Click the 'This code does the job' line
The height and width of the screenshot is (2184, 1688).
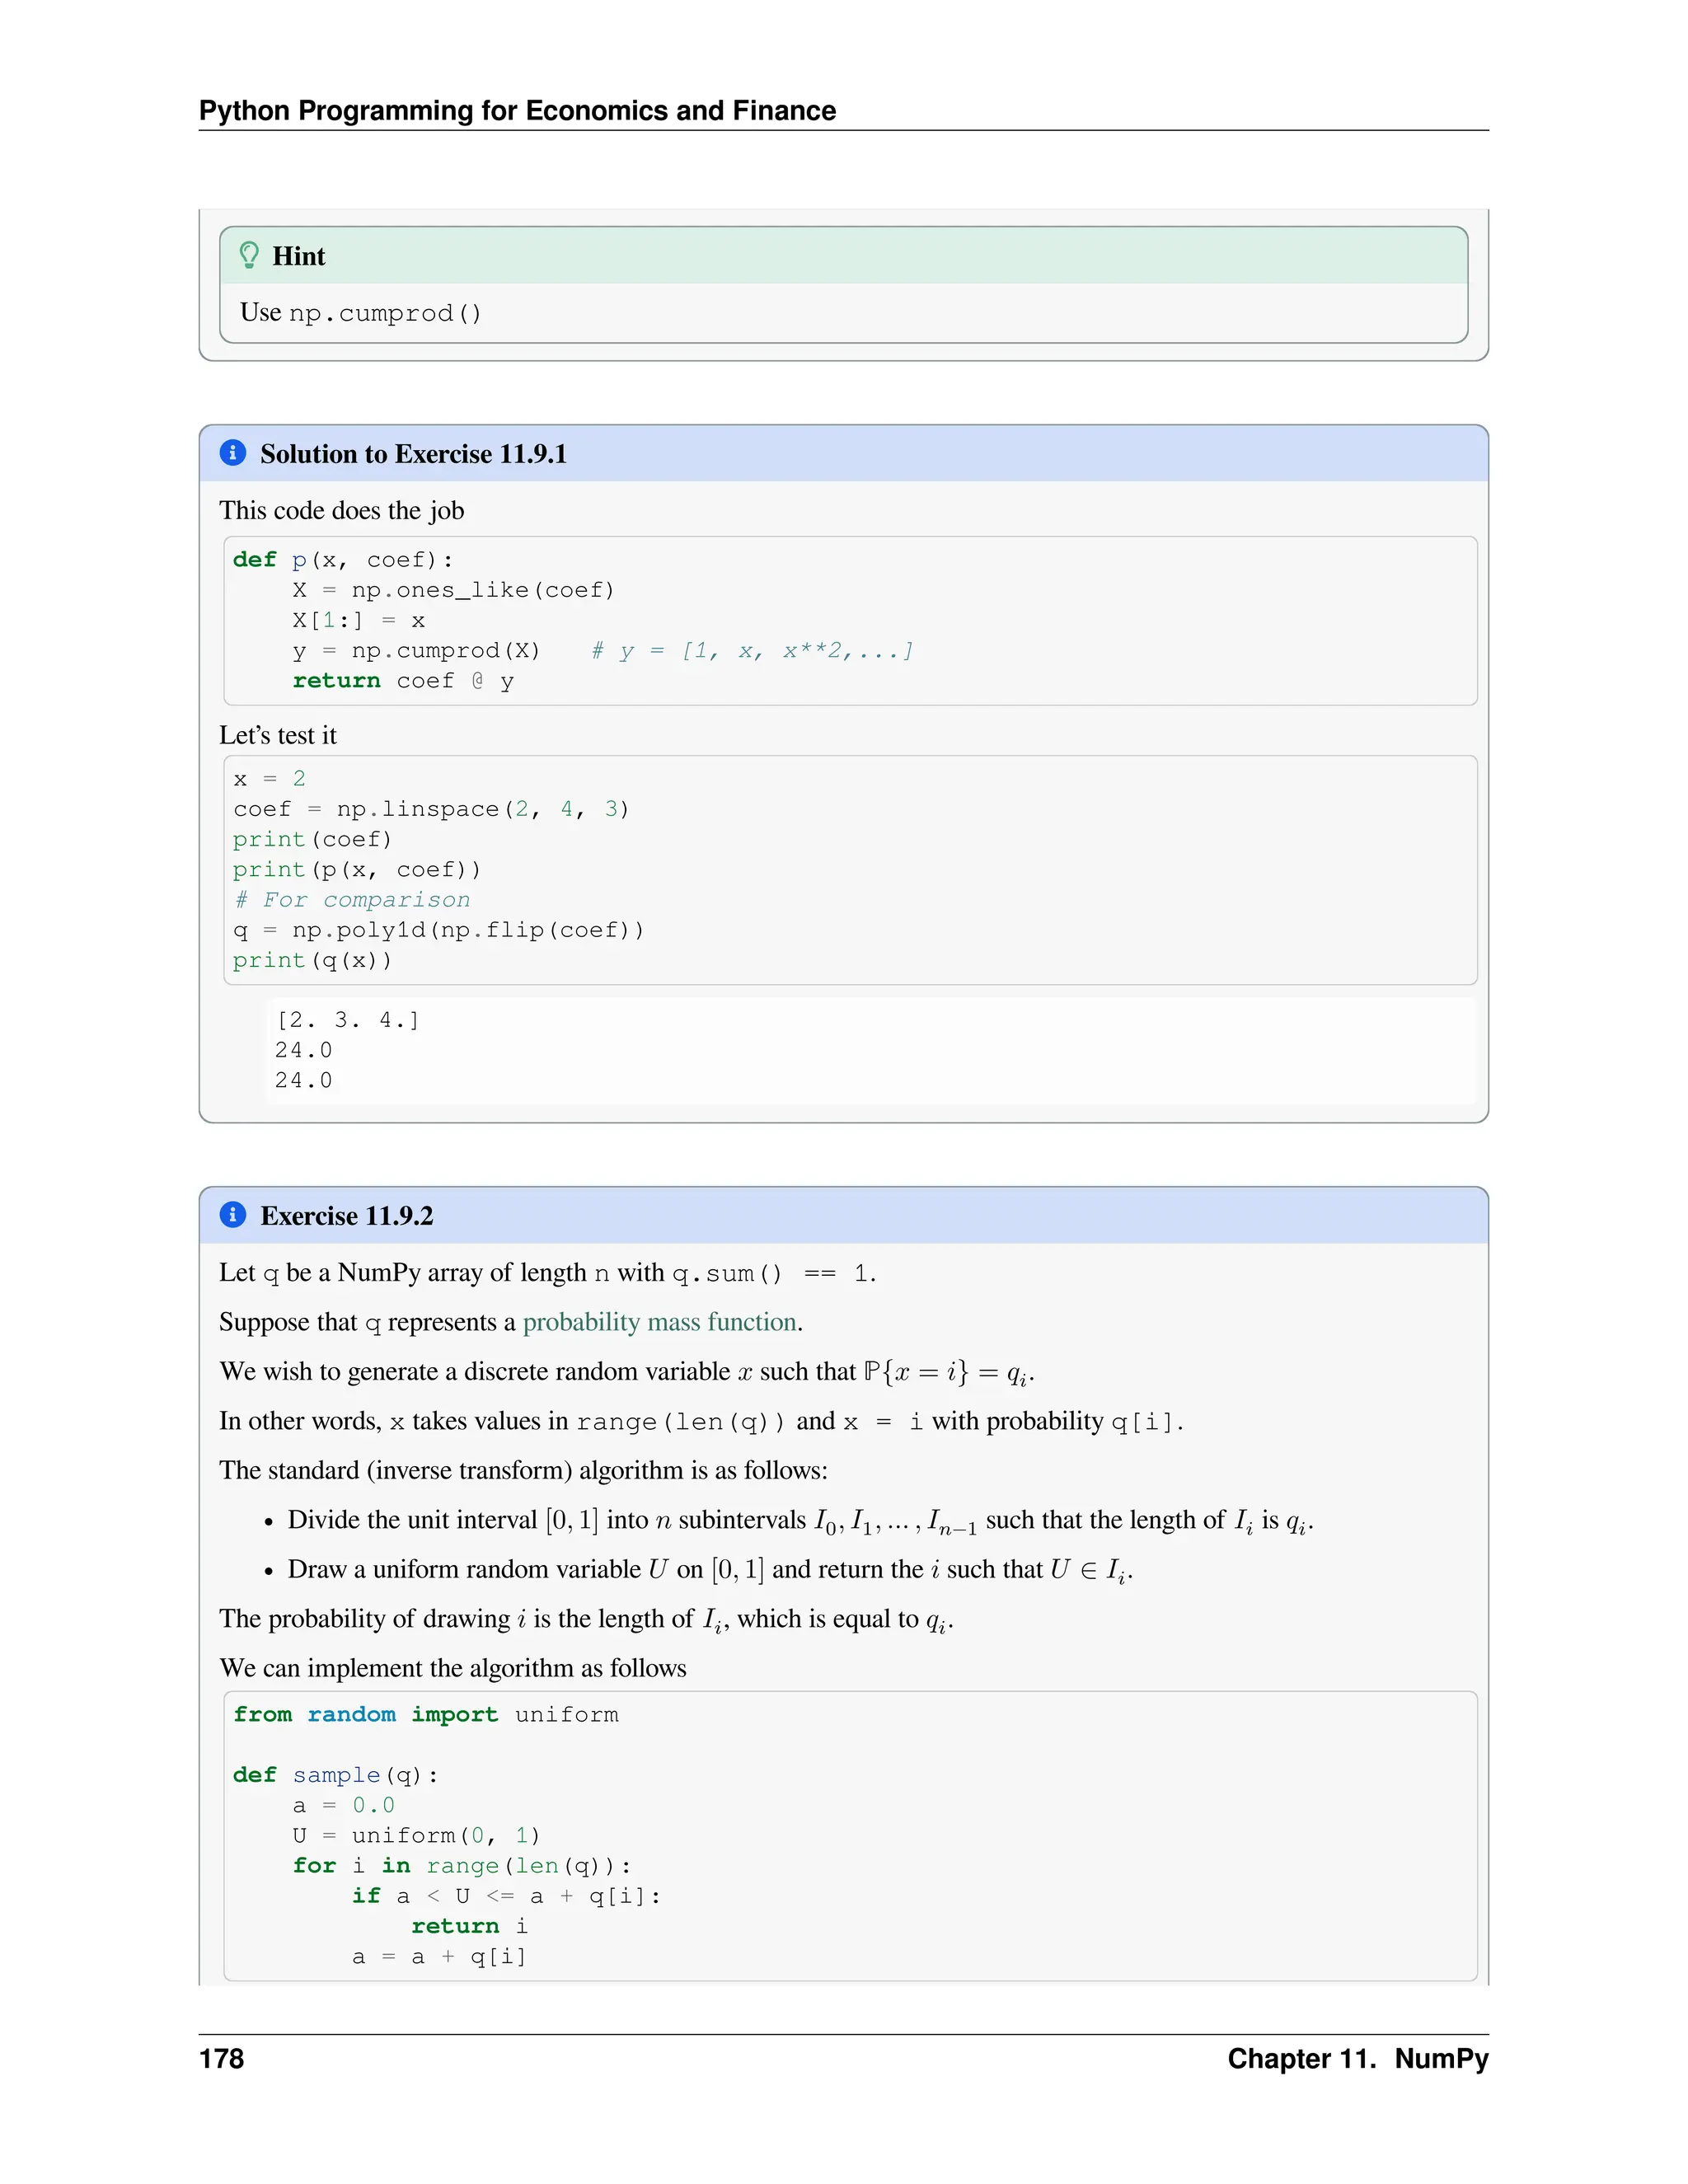[342, 511]
